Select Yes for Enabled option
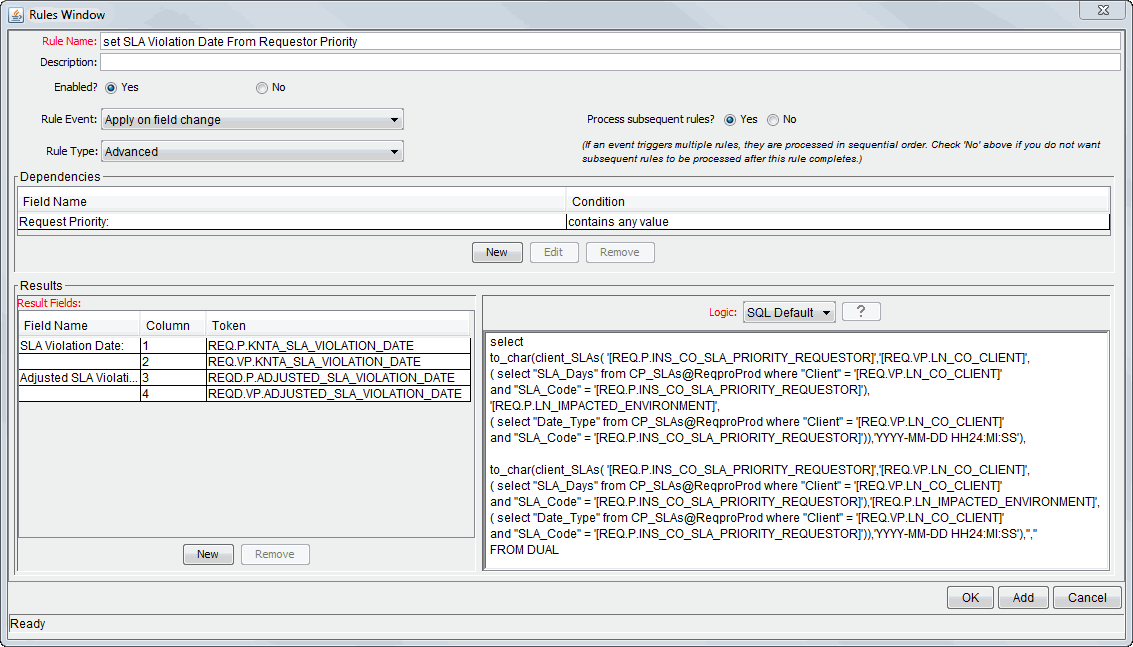 pyautogui.click(x=111, y=88)
